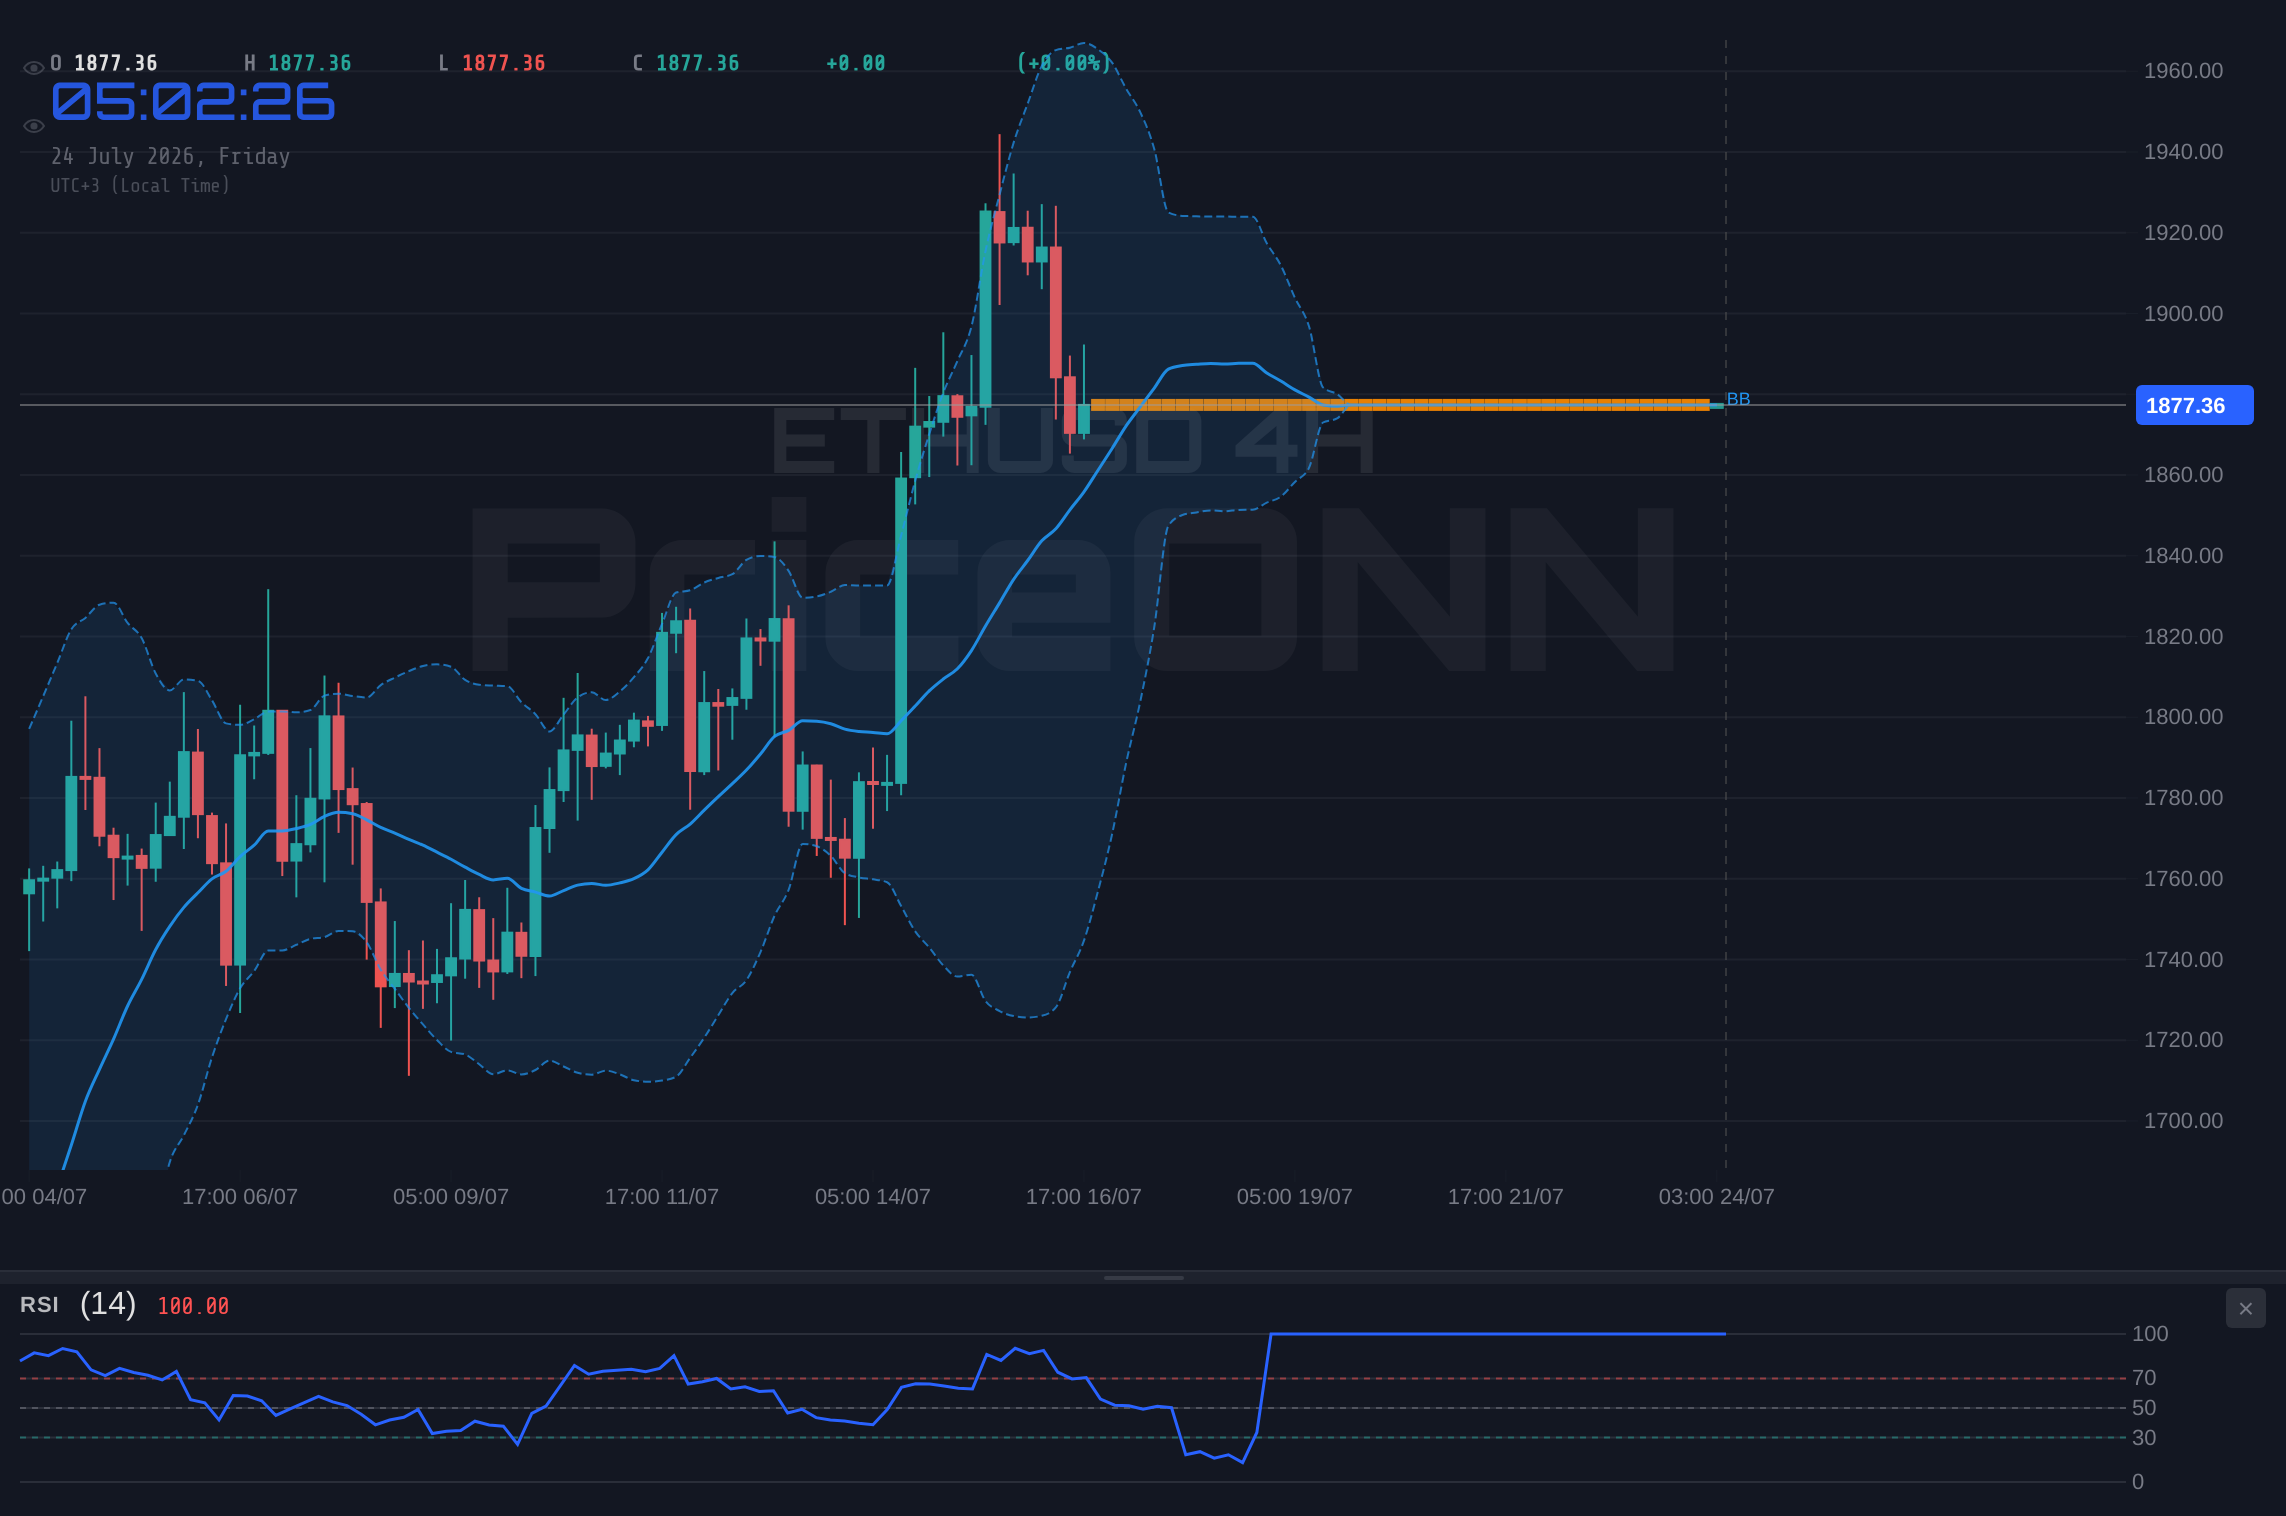The height and width of the screenshot is (1516, 2286).
Task: Click the 1900.00 price axis label
Action: (2183, 314)
